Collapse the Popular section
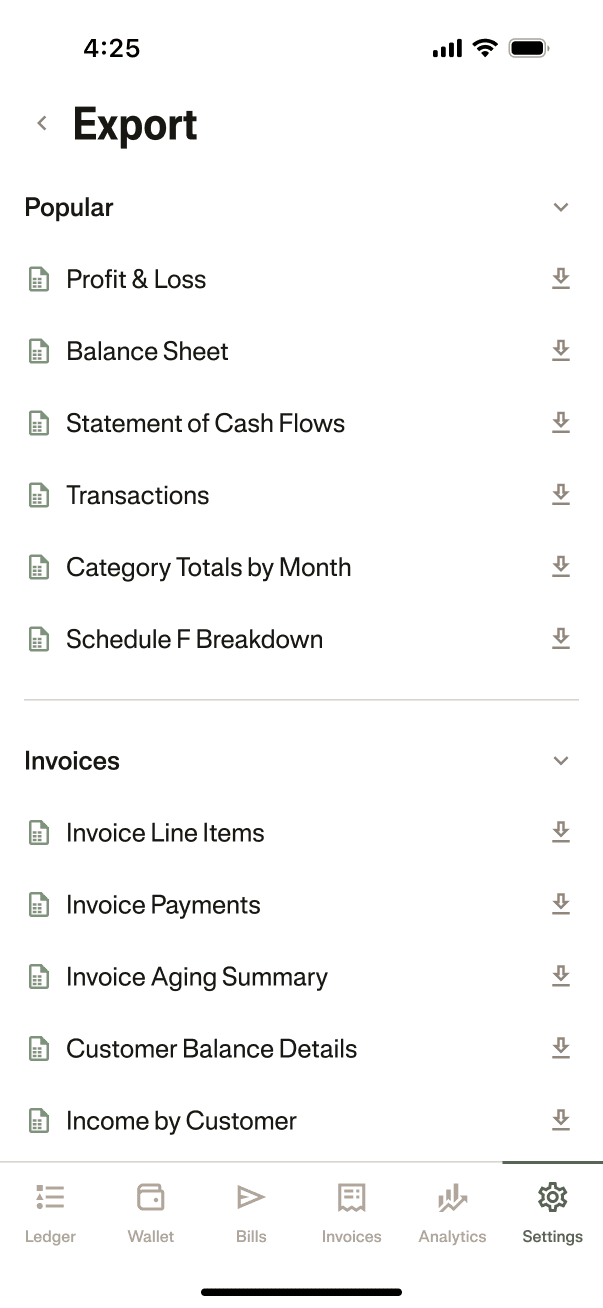Image resolution: width=603 pixels, height=1308 pixels. pyautogui.click(x=561, y=207)
